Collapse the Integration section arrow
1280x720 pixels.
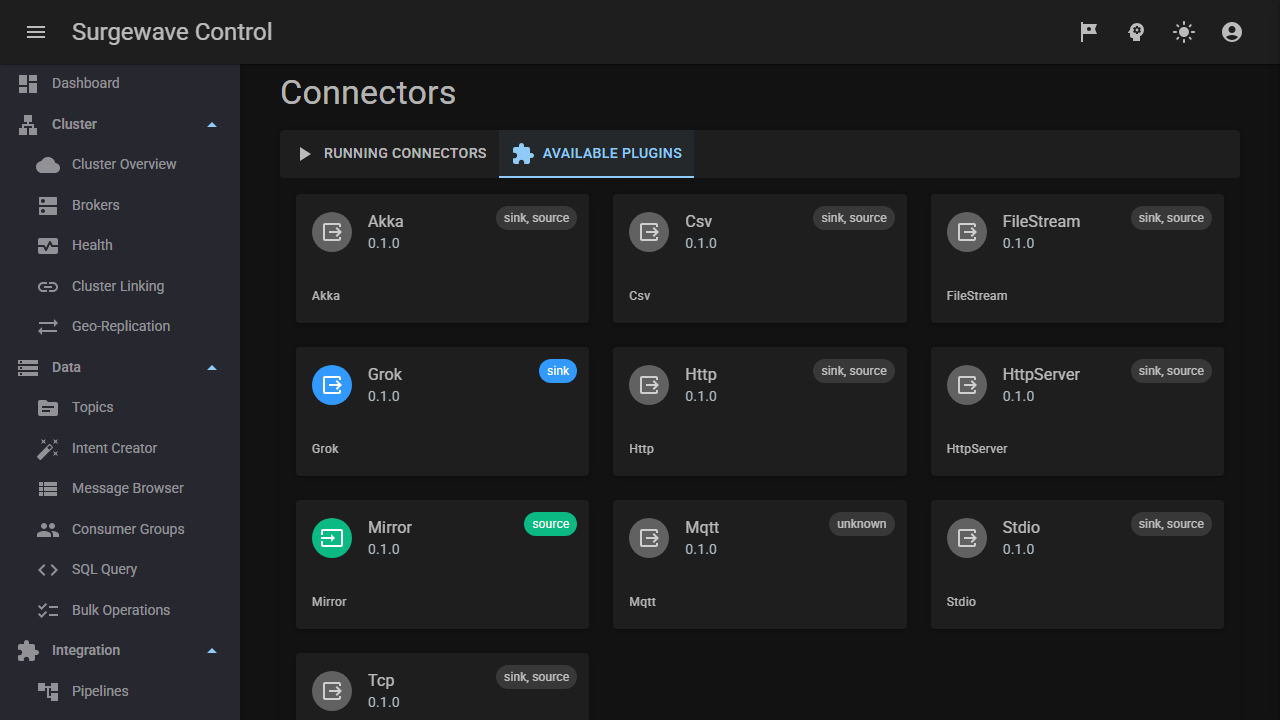[x=211, y=651]
